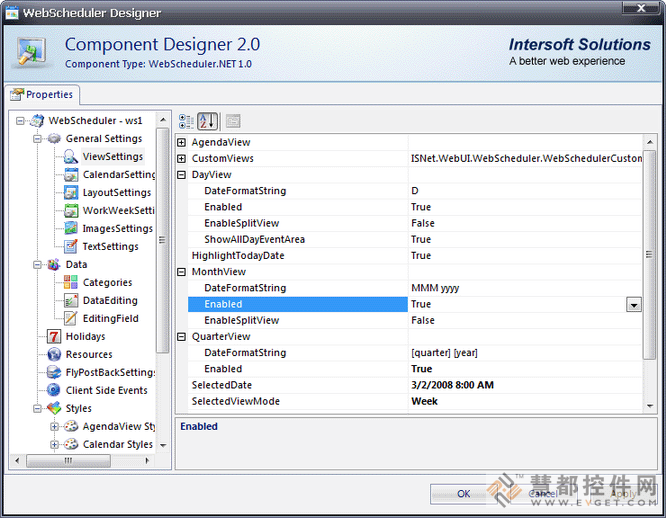Switch property grid to Categorized view

point(186,121)
